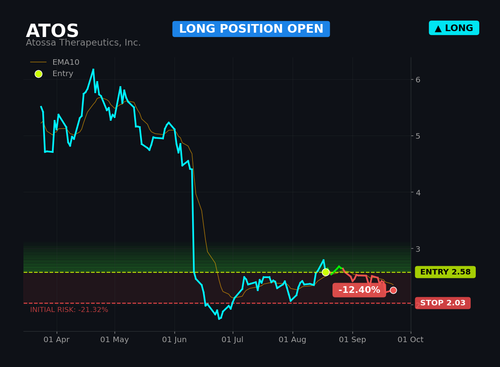Image resolution: width=500 pixels, height=367 pixels.
Task: Click the Entry legend entry
Action: [x=54, y=74]
